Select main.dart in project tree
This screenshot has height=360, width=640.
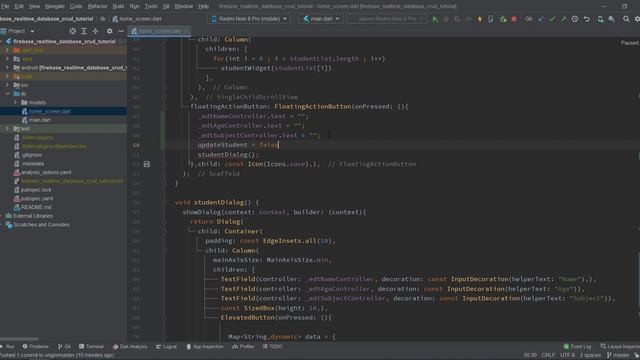[40, 120]
